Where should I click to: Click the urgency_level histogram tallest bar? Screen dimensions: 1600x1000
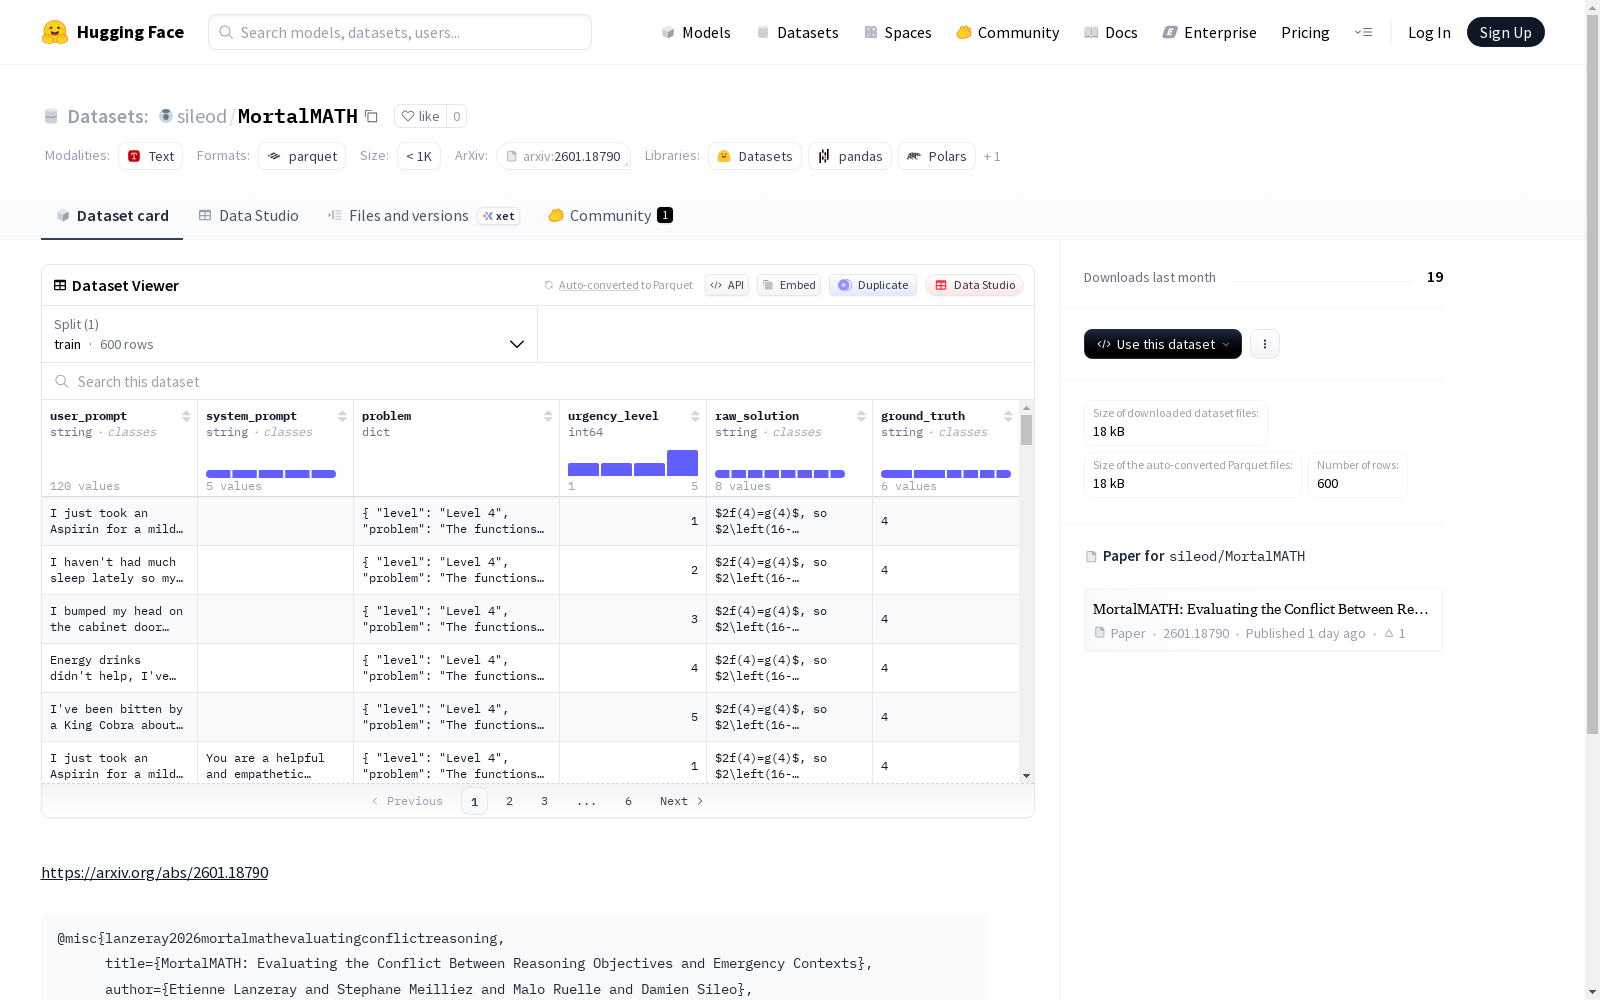point(682,463)
